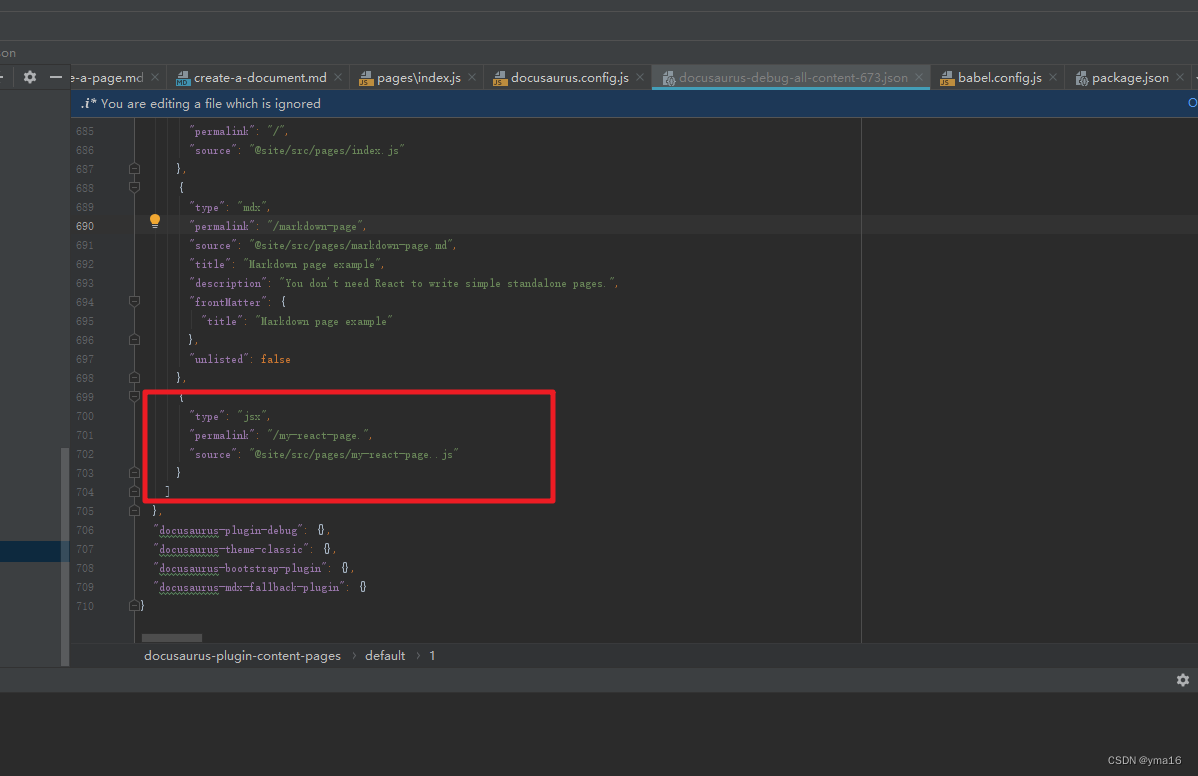
Task: Click the "@site/src/pages/markdown-page.md" source value
Action: [x=352, y=245]
